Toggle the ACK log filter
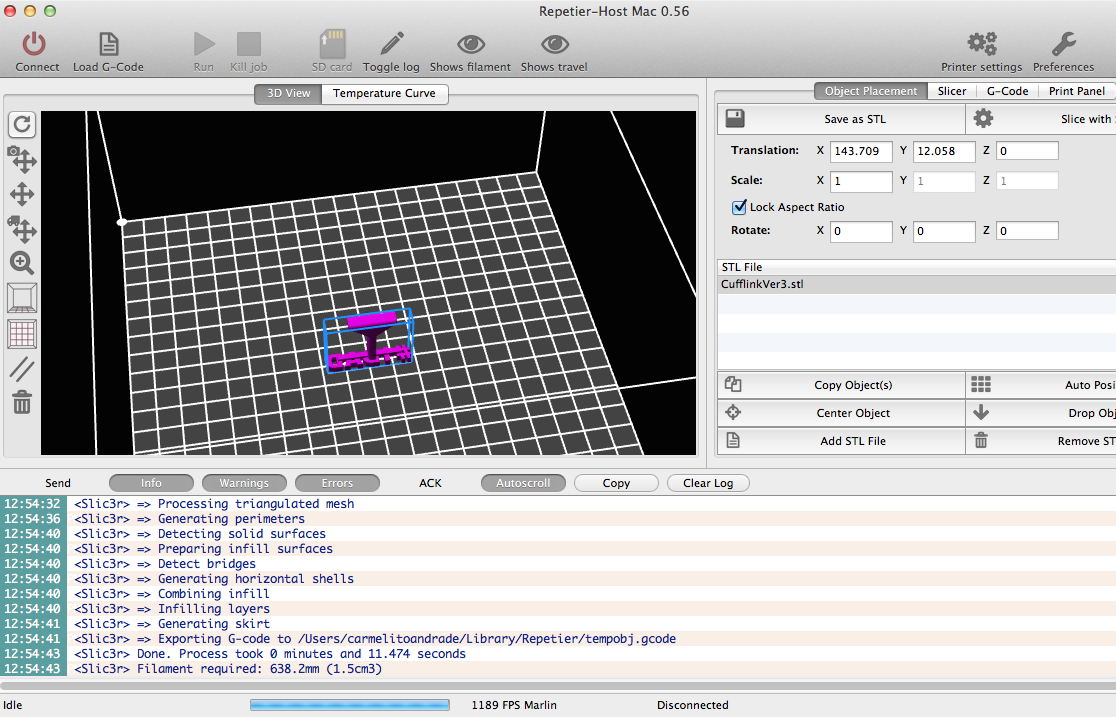 point(430,483)
